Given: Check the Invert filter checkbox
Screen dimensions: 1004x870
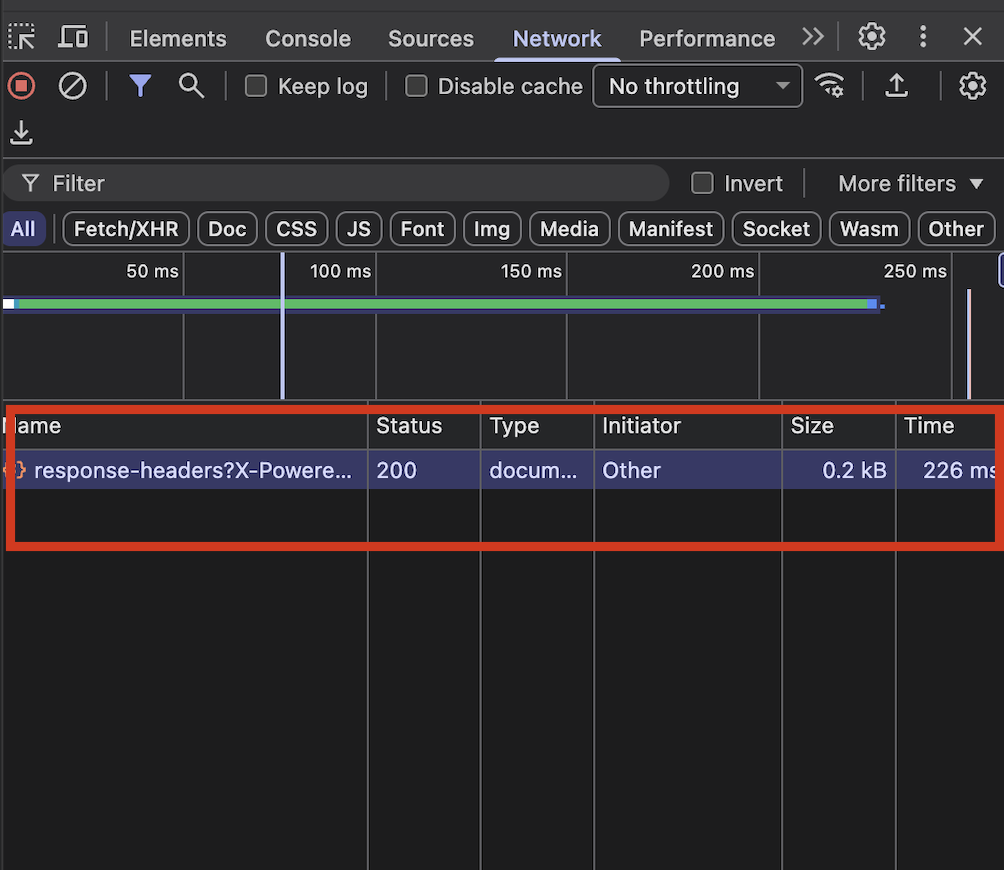Looking at the screenshot, I should pyautogui.click(x=702, y=184).
